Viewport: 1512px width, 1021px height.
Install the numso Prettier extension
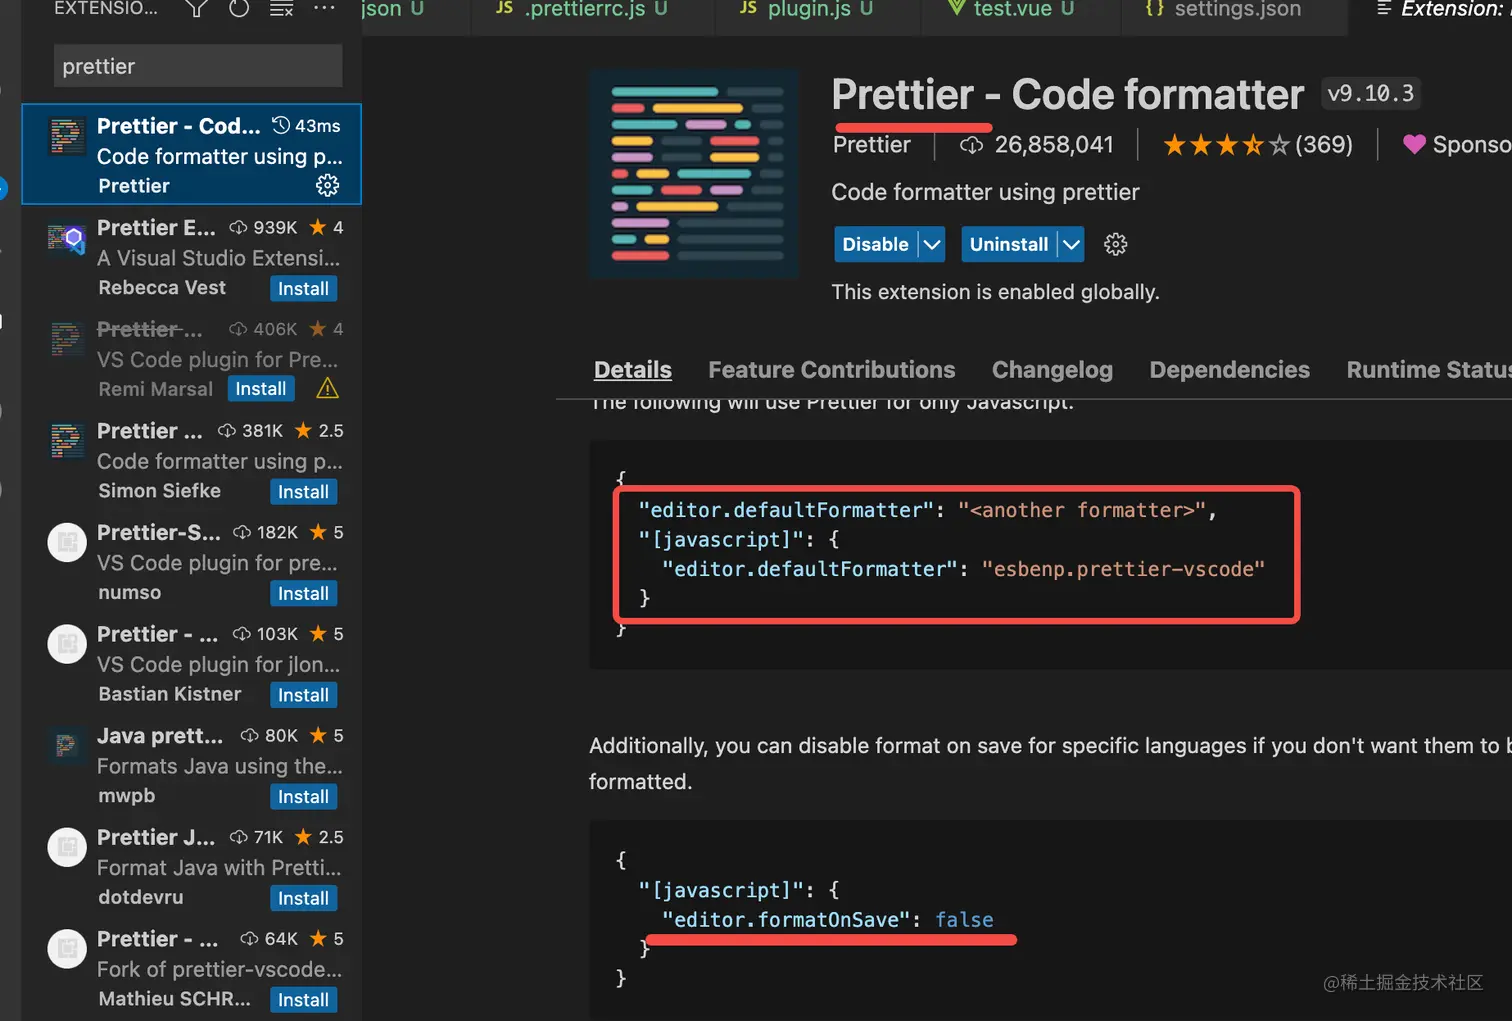(303, 594)
